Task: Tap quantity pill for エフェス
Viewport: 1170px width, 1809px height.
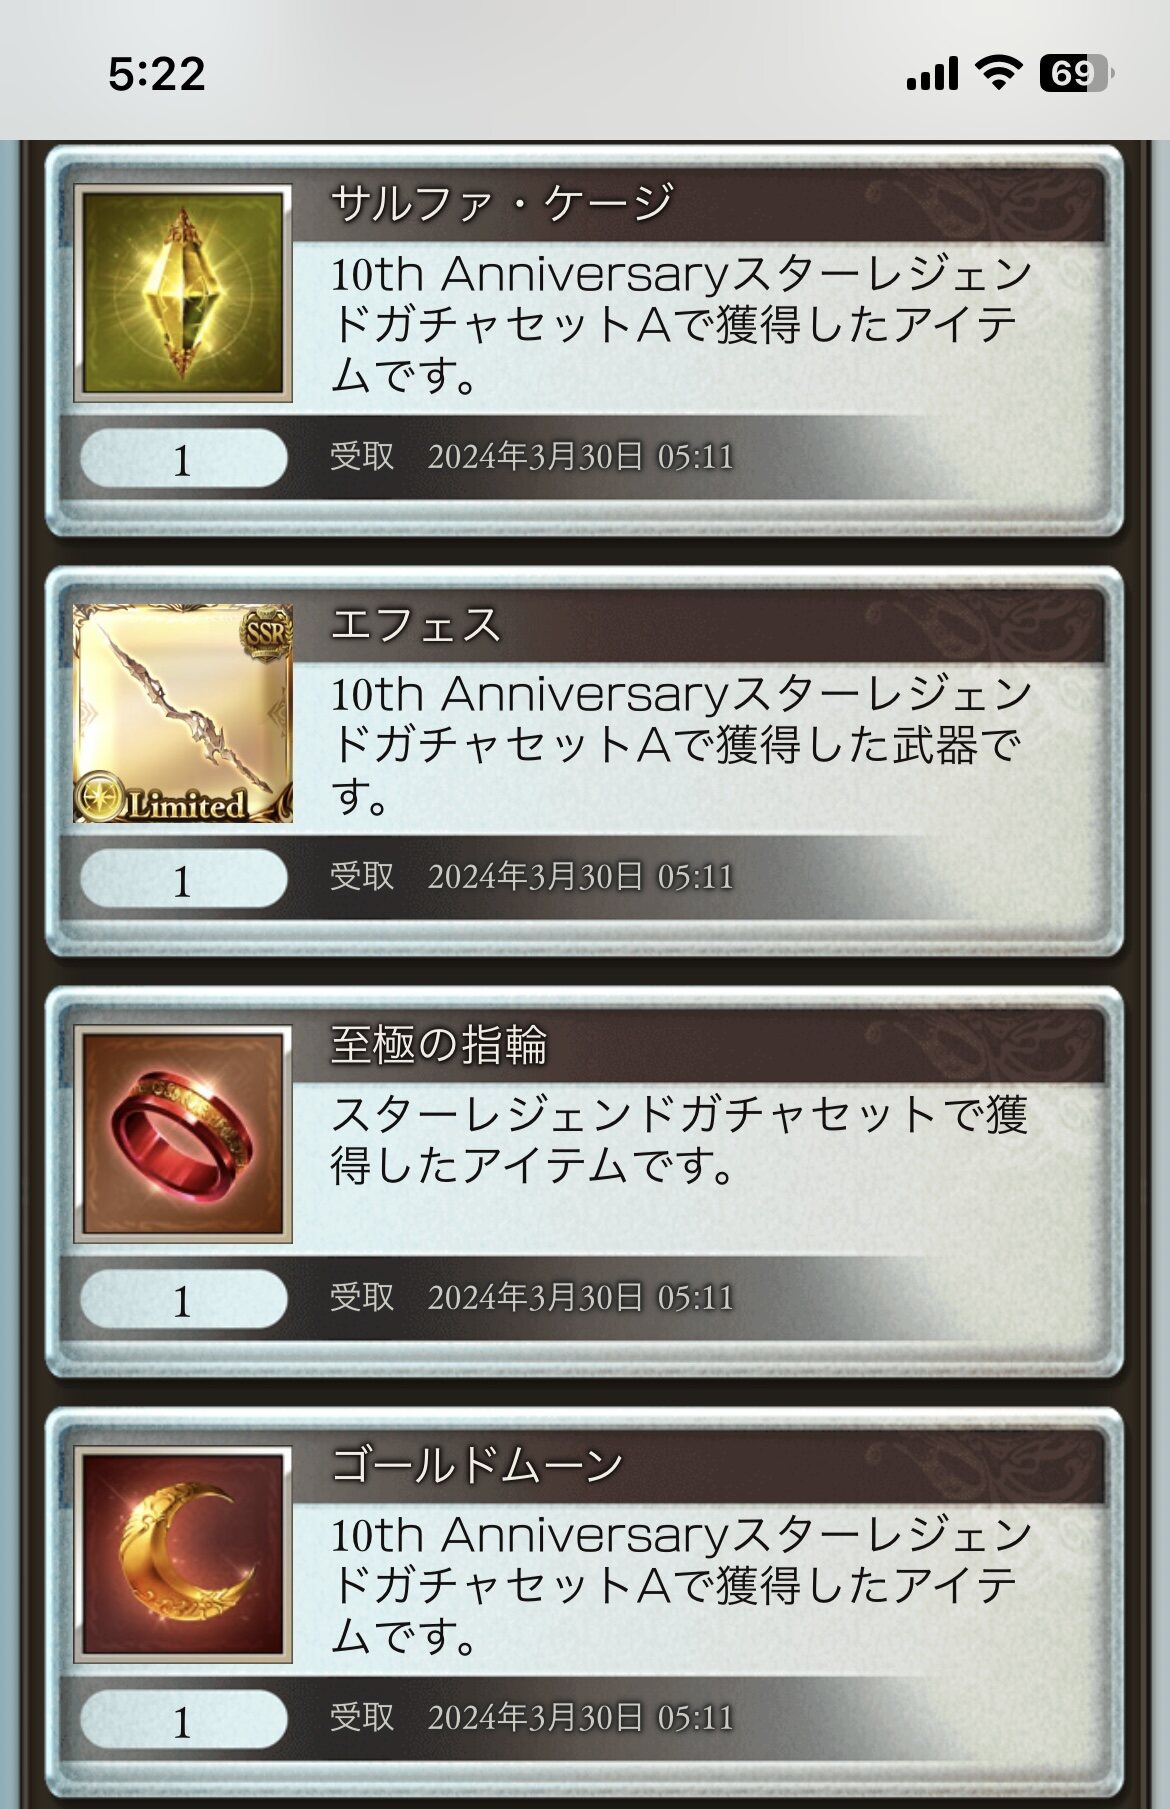Action: tap(183, 879)
